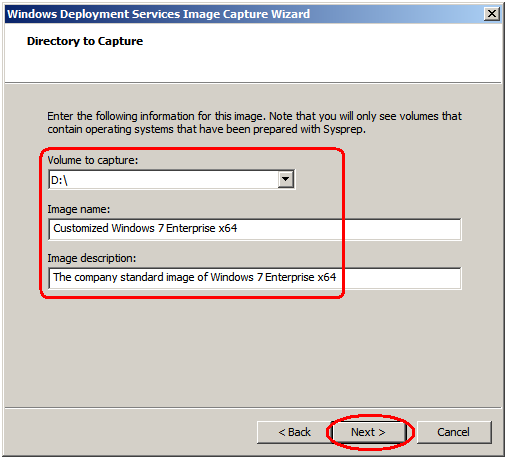This screenshot has width=507, height=459.
Task: Focus the Image description text field
Action: 255,278
